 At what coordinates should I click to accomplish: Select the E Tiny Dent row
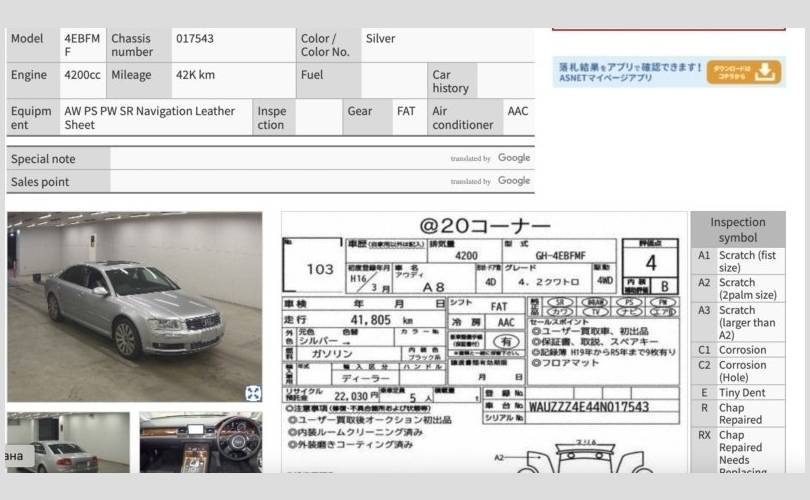(737, 393)
